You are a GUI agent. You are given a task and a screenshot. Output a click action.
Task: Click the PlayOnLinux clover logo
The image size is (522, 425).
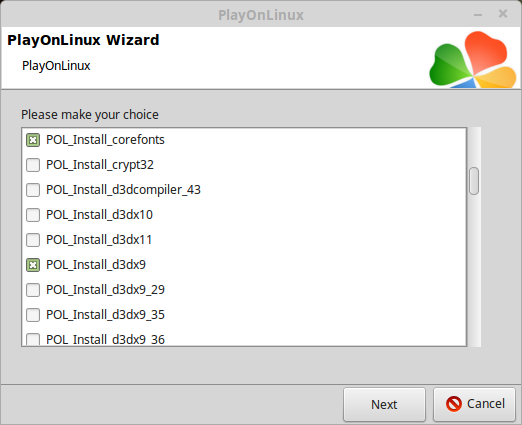coord(473,60)
